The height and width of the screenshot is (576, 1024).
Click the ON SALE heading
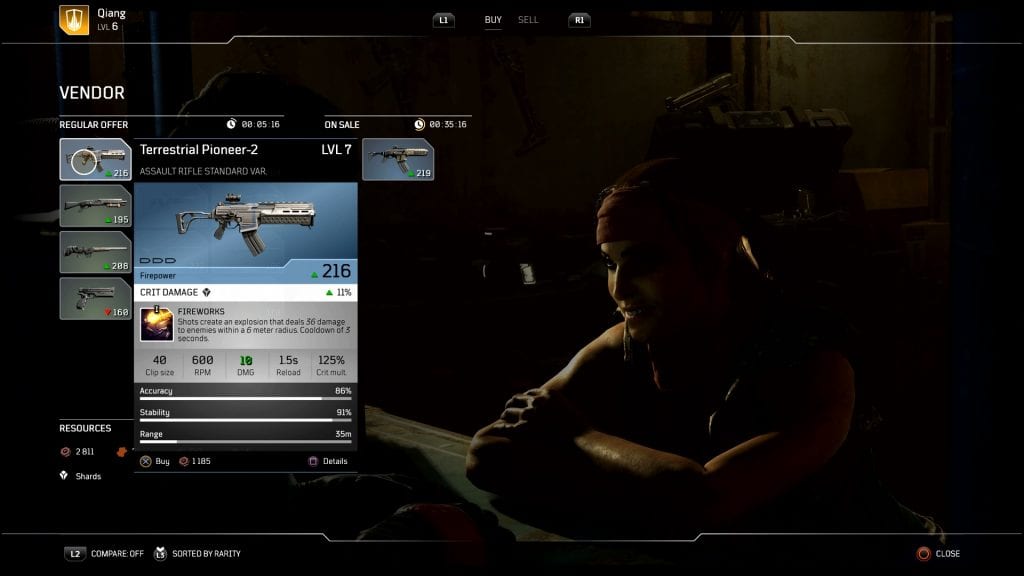tap(342, 124)
